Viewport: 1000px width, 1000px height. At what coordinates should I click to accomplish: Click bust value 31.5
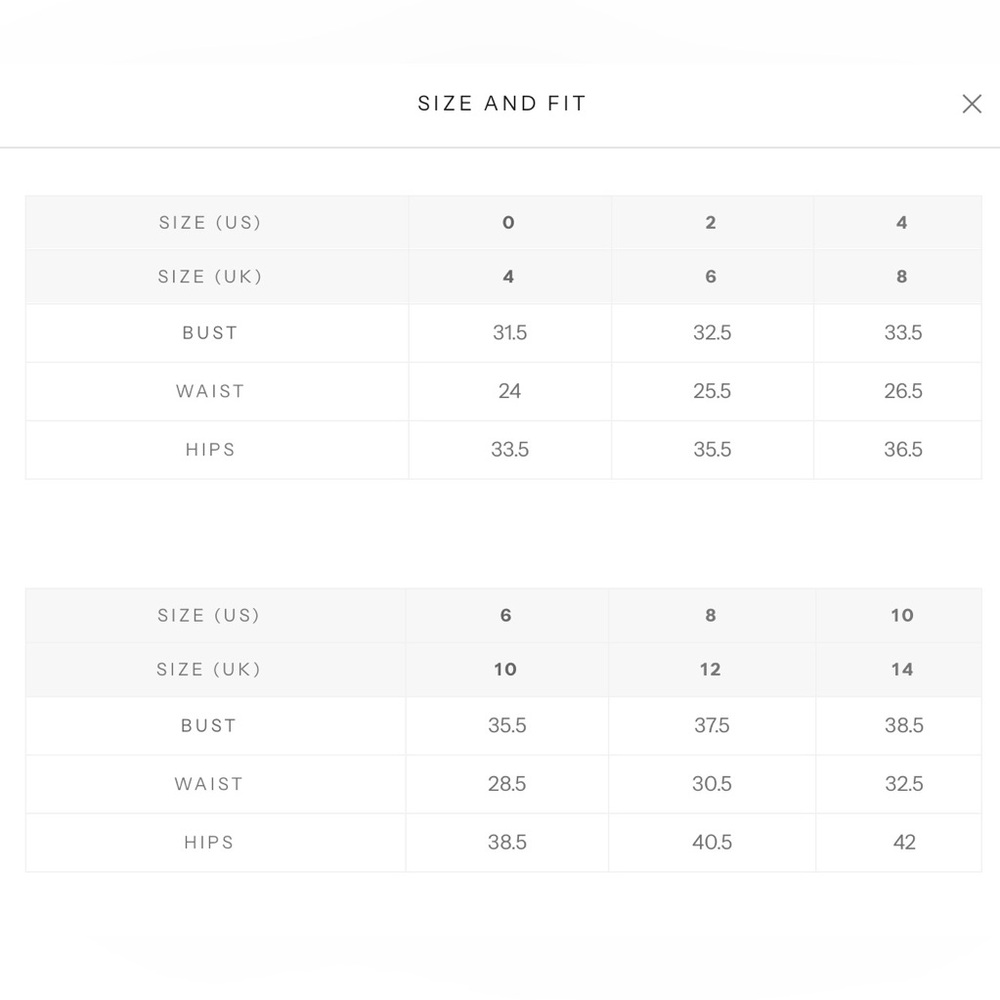coord(510,333)
